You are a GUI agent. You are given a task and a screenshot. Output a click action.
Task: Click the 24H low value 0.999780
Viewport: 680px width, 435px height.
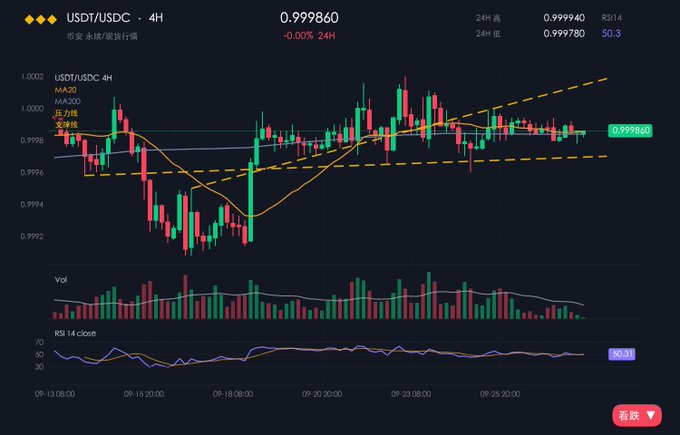point(564,33)
